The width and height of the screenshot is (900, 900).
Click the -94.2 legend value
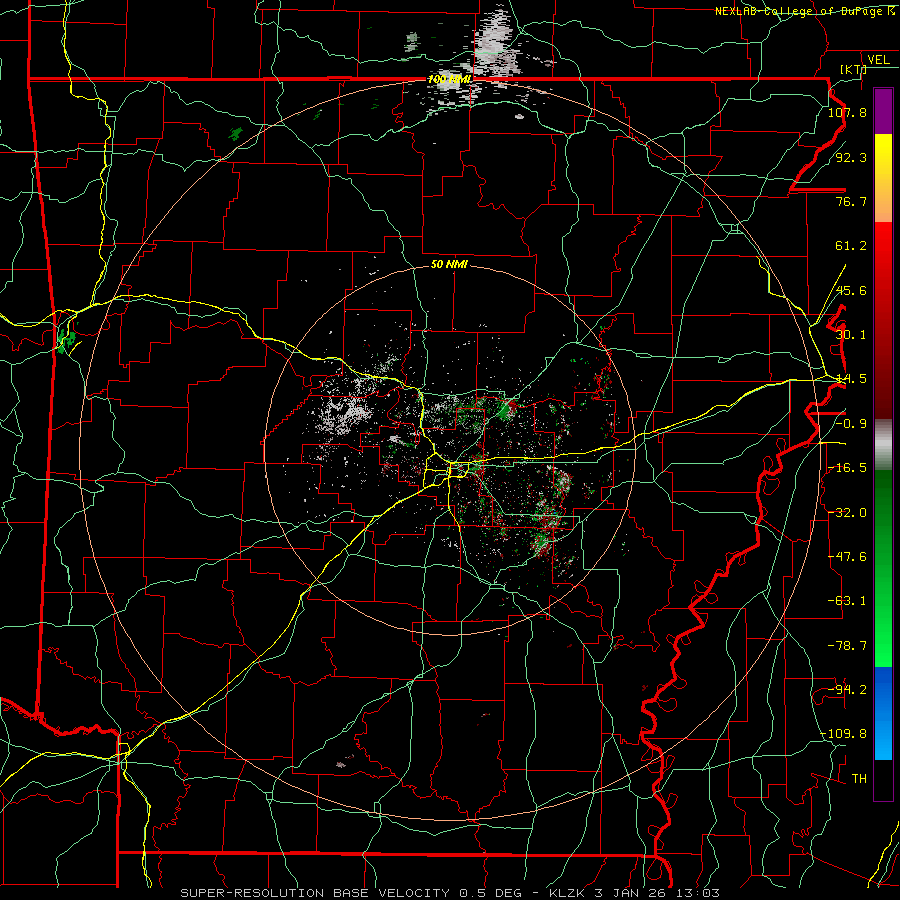coord(847,689)
